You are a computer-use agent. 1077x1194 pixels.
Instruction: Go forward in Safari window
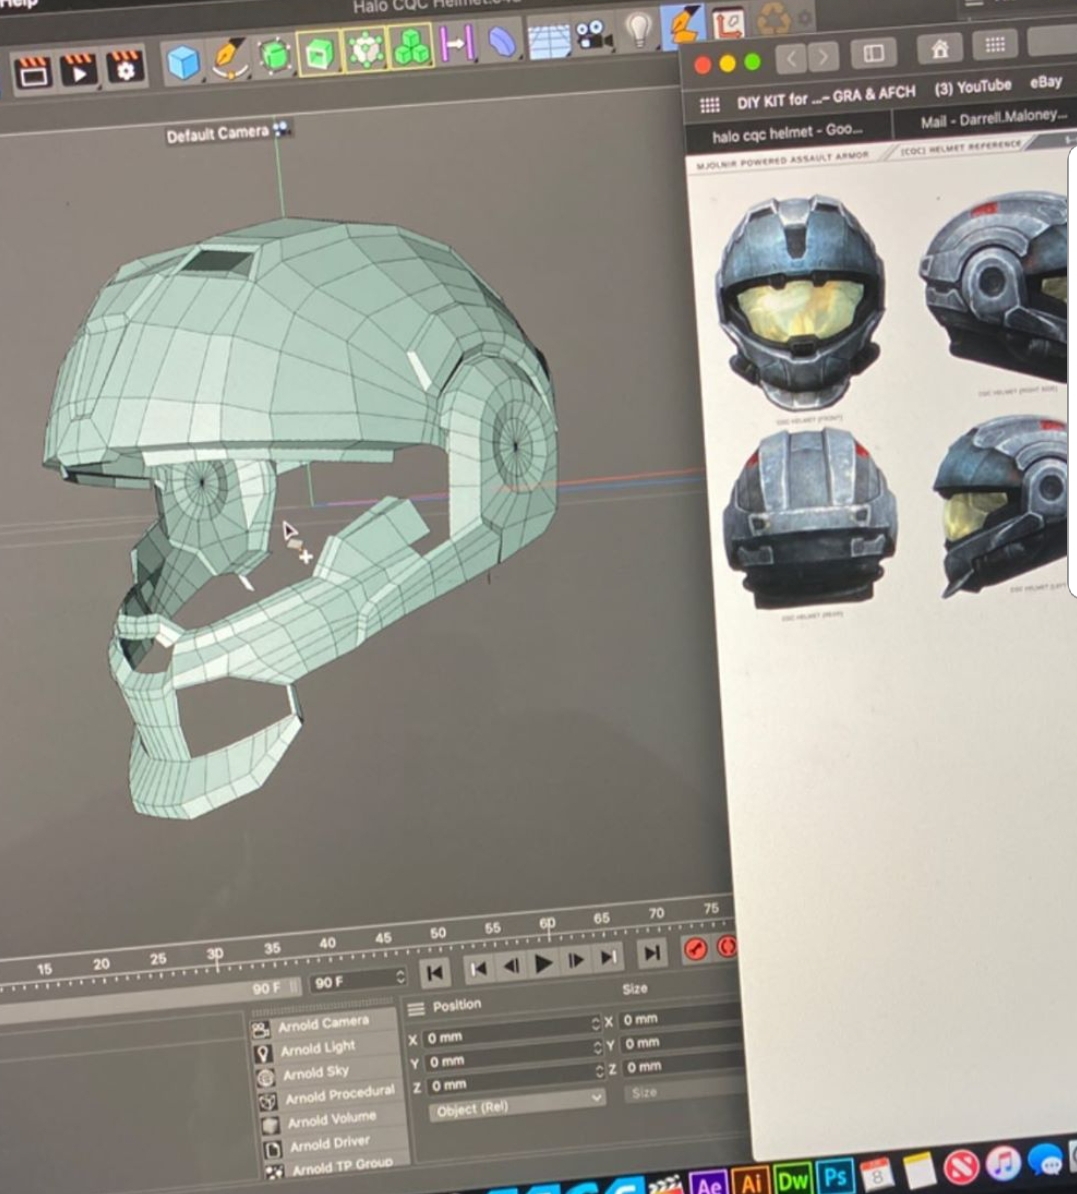tap(823, 56)
